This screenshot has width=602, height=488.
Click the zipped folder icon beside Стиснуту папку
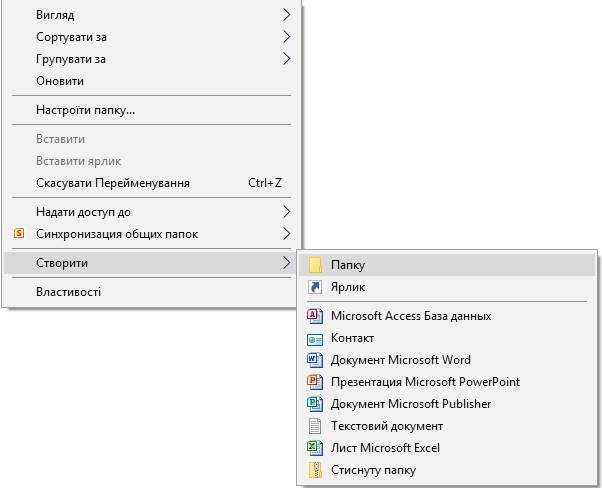315,470
